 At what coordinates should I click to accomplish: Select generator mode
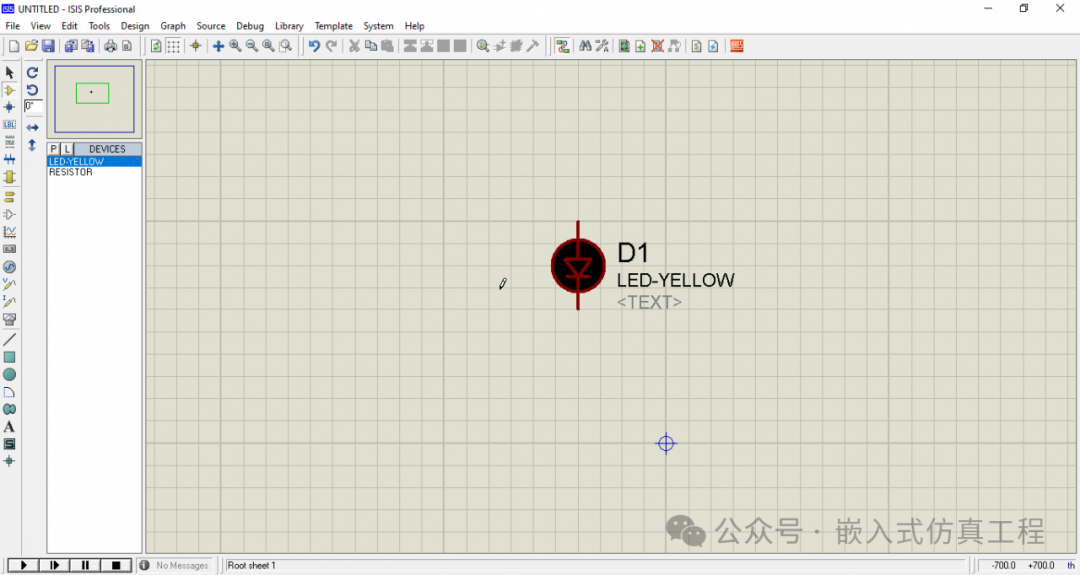10,266
